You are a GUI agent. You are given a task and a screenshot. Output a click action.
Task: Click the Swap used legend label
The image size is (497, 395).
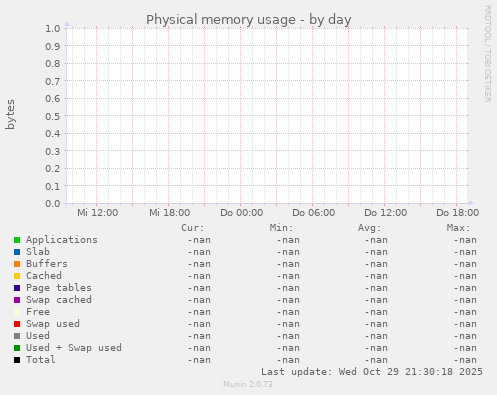click(x=53, y=324)
